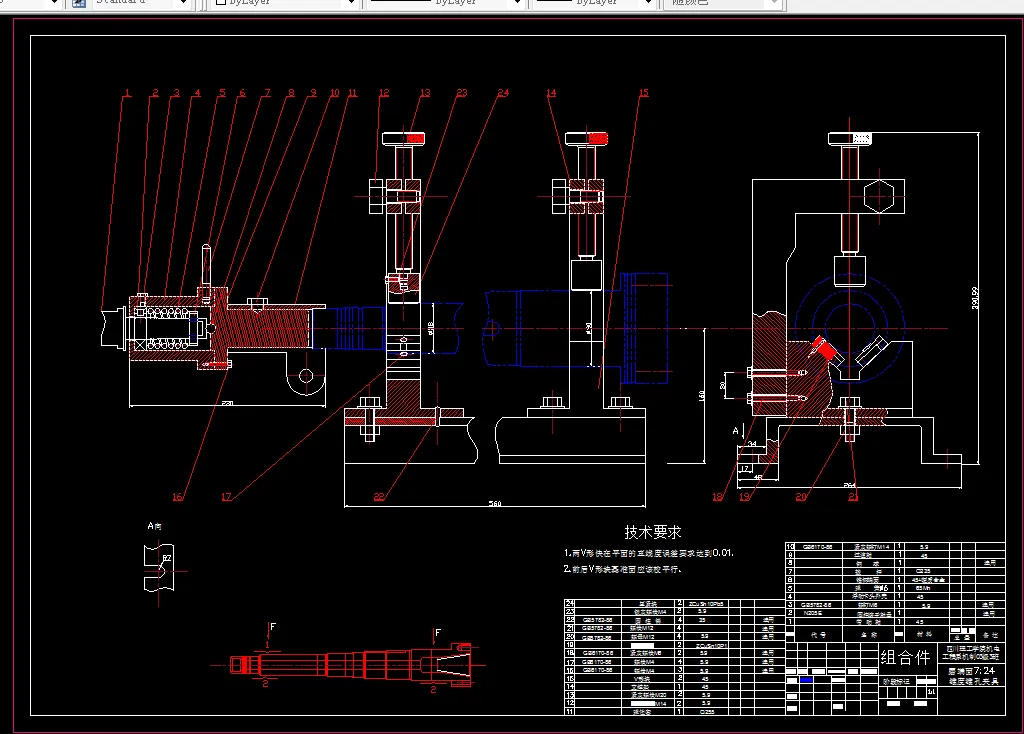
Task: Click the 备注 column header
Action: click(x=990, y=635)
